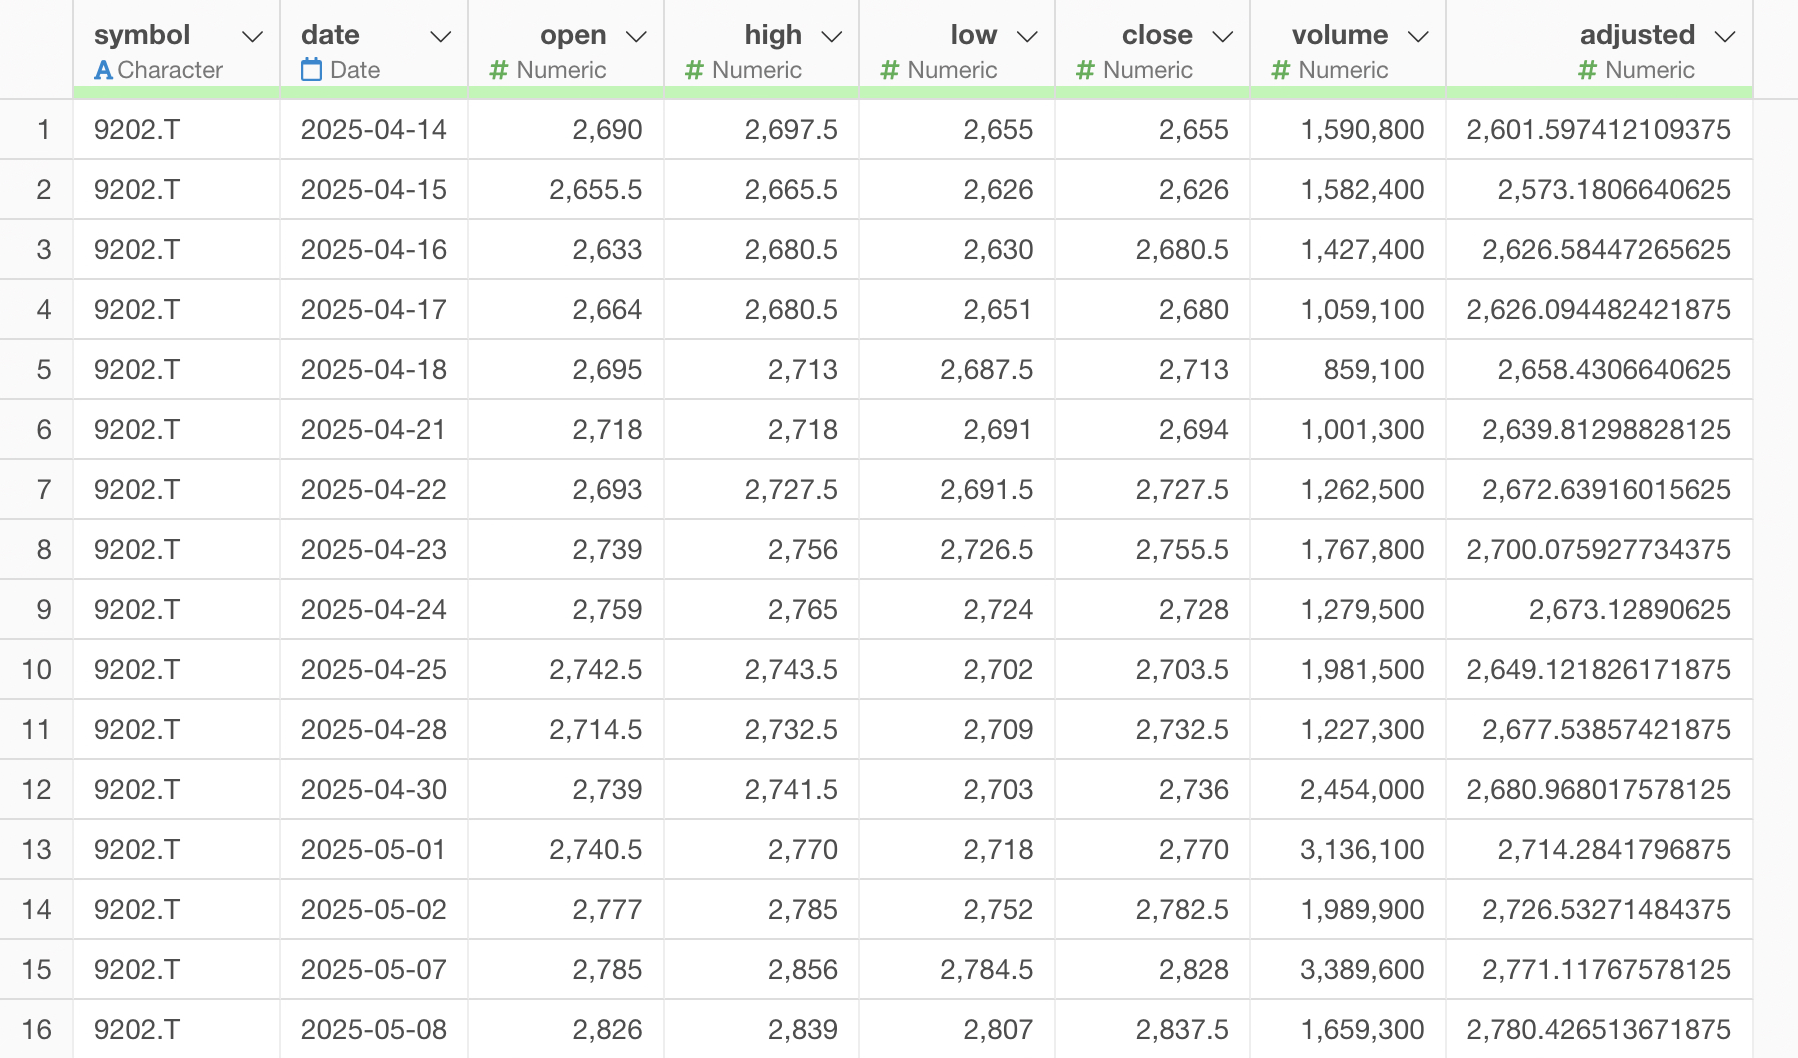Click the Numeric hash icon under high
The image size is (1798, 1058).
click(694, 70)
